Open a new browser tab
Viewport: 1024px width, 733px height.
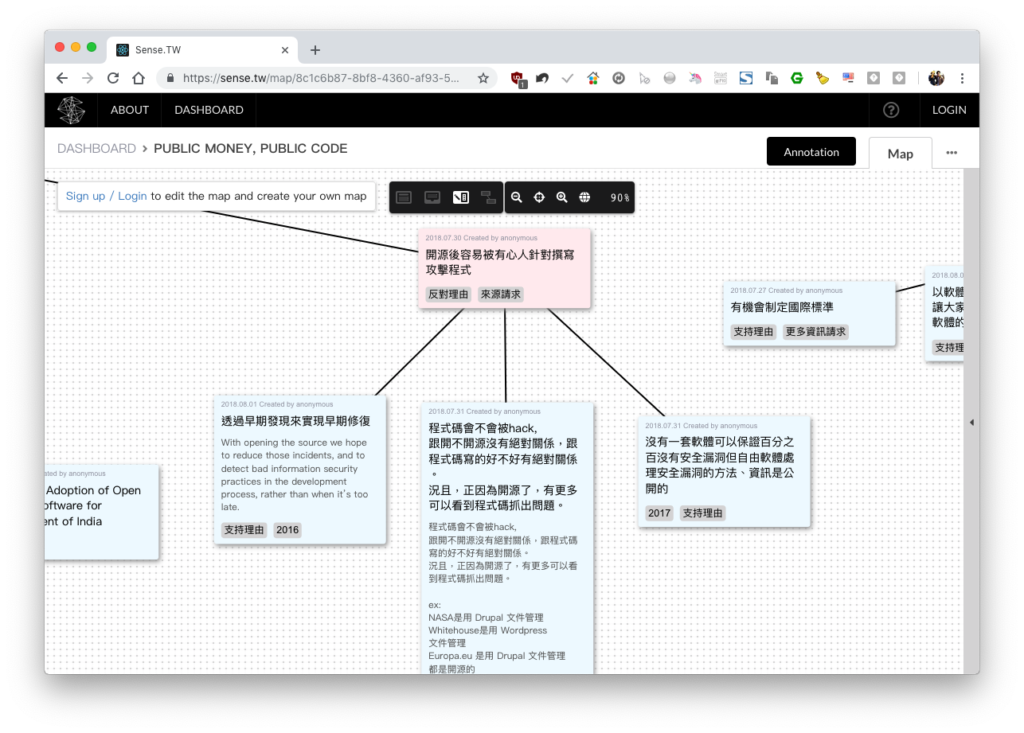click(x=315, y=50)
